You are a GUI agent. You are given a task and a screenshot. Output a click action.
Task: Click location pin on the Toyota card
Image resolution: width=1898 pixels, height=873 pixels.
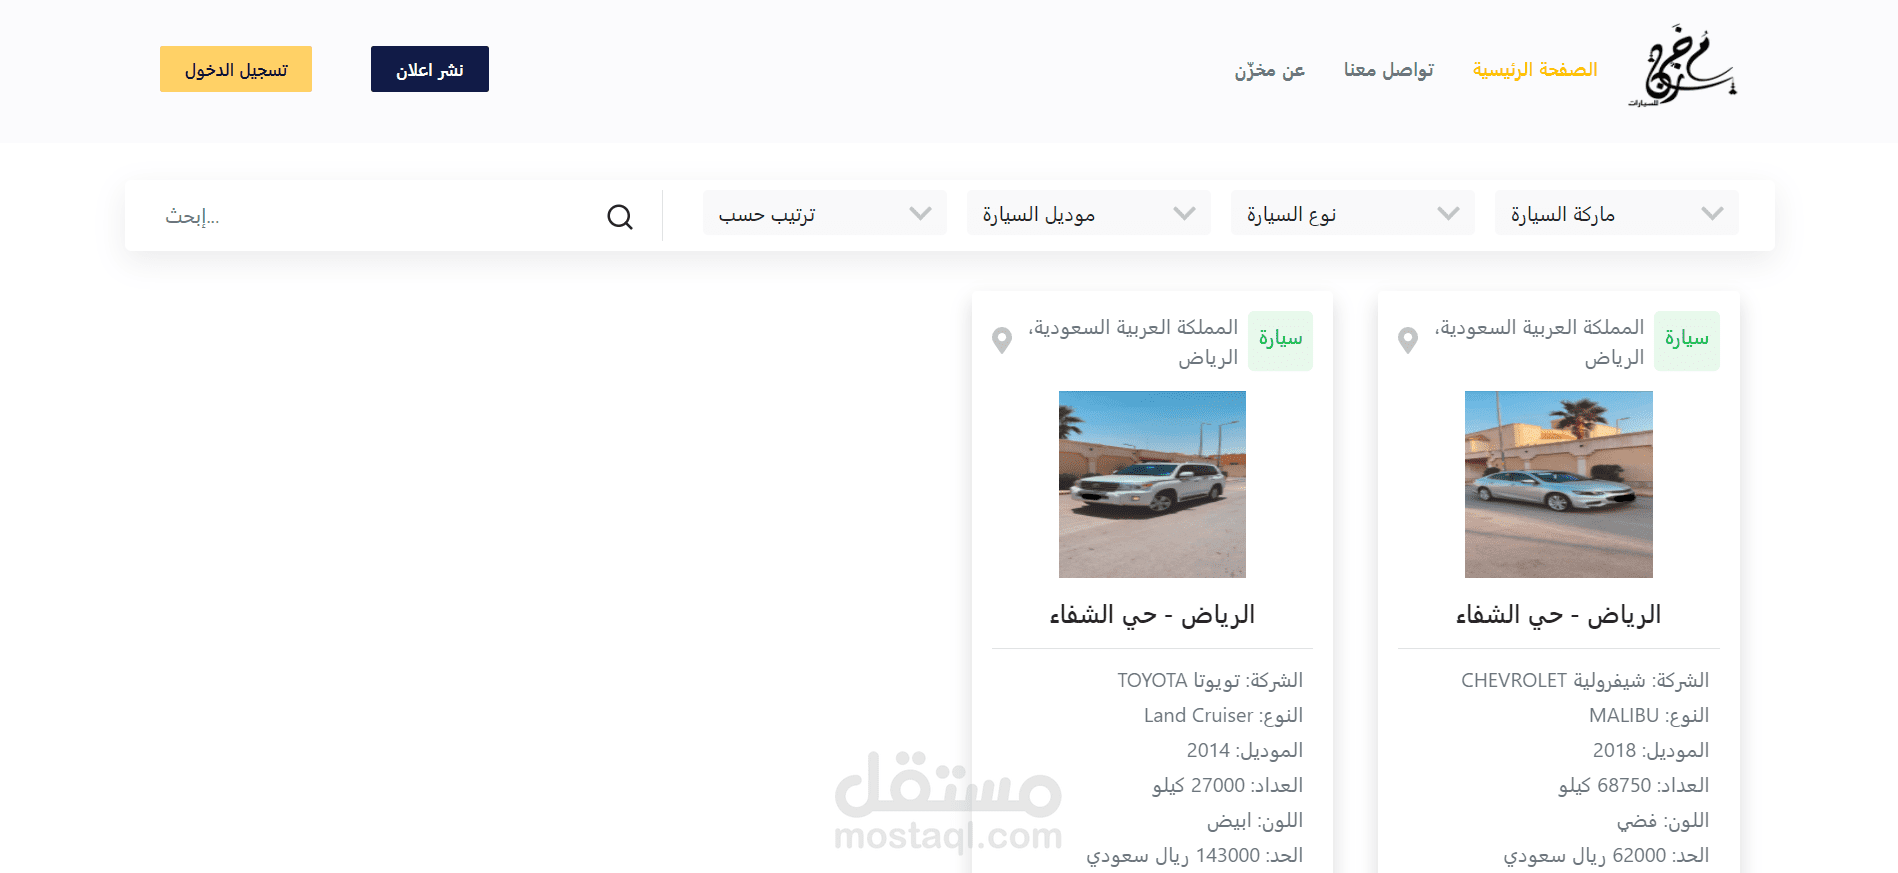[x=1002, y=341]
